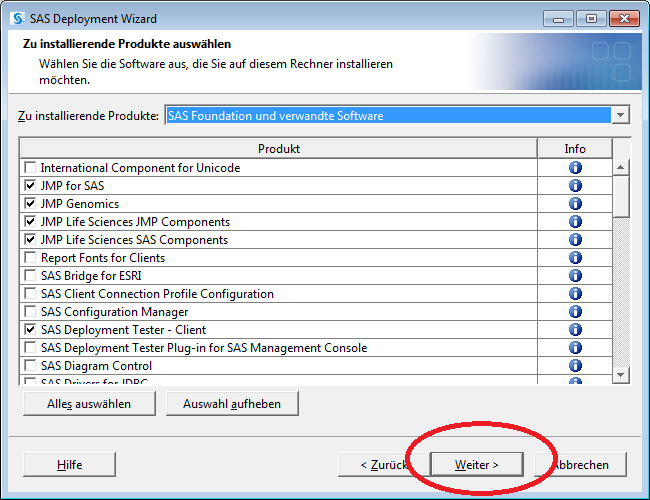Open info for Report Fonts for Clients

pyautogui.click(x=575, y=257)
